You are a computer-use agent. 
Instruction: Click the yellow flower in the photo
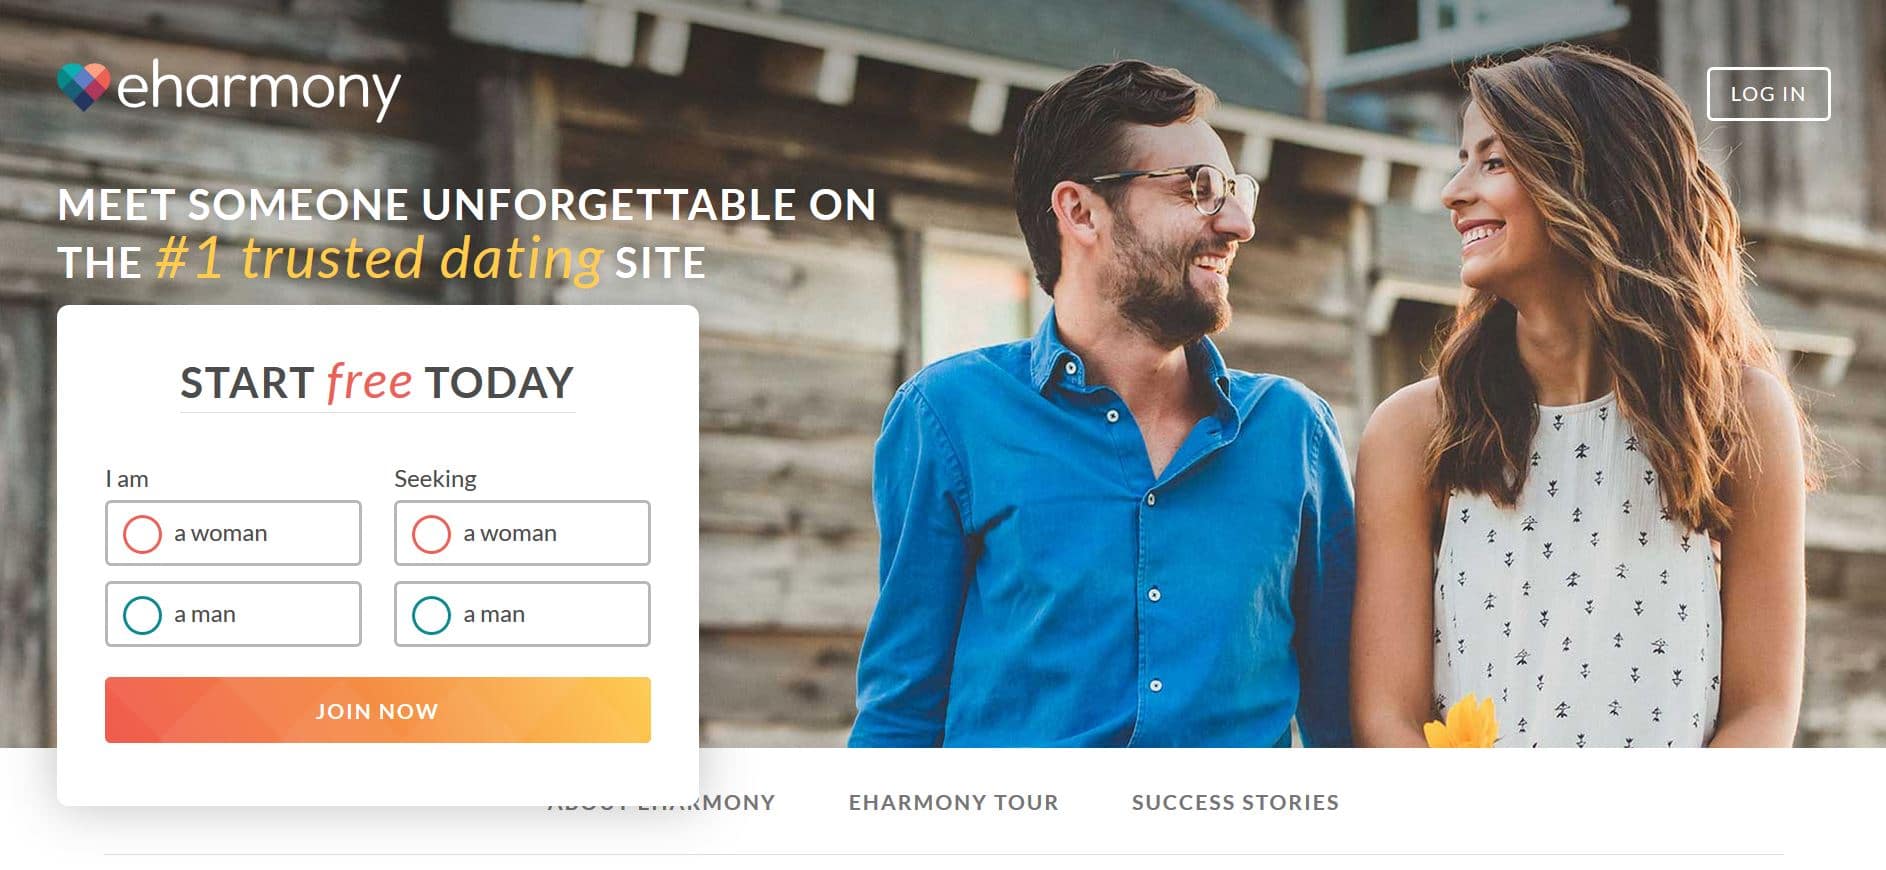coord(1462,724)
